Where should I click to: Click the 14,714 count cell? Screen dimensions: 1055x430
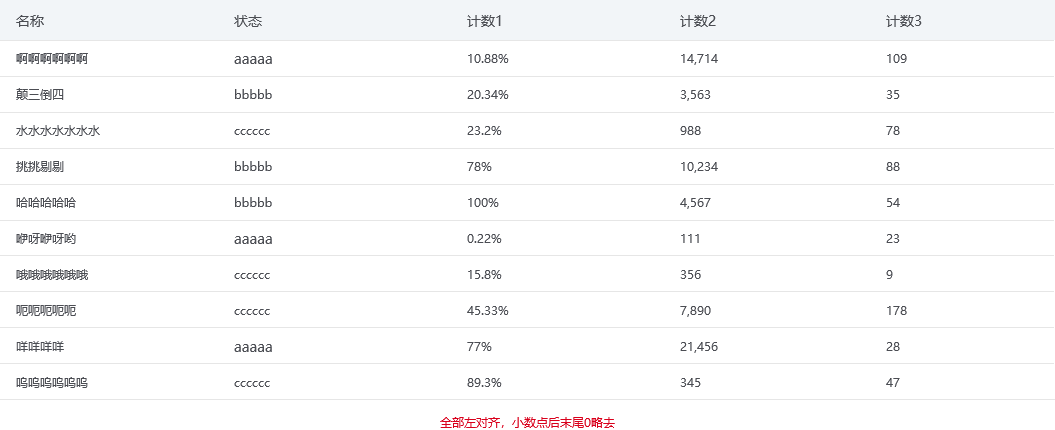698,59
